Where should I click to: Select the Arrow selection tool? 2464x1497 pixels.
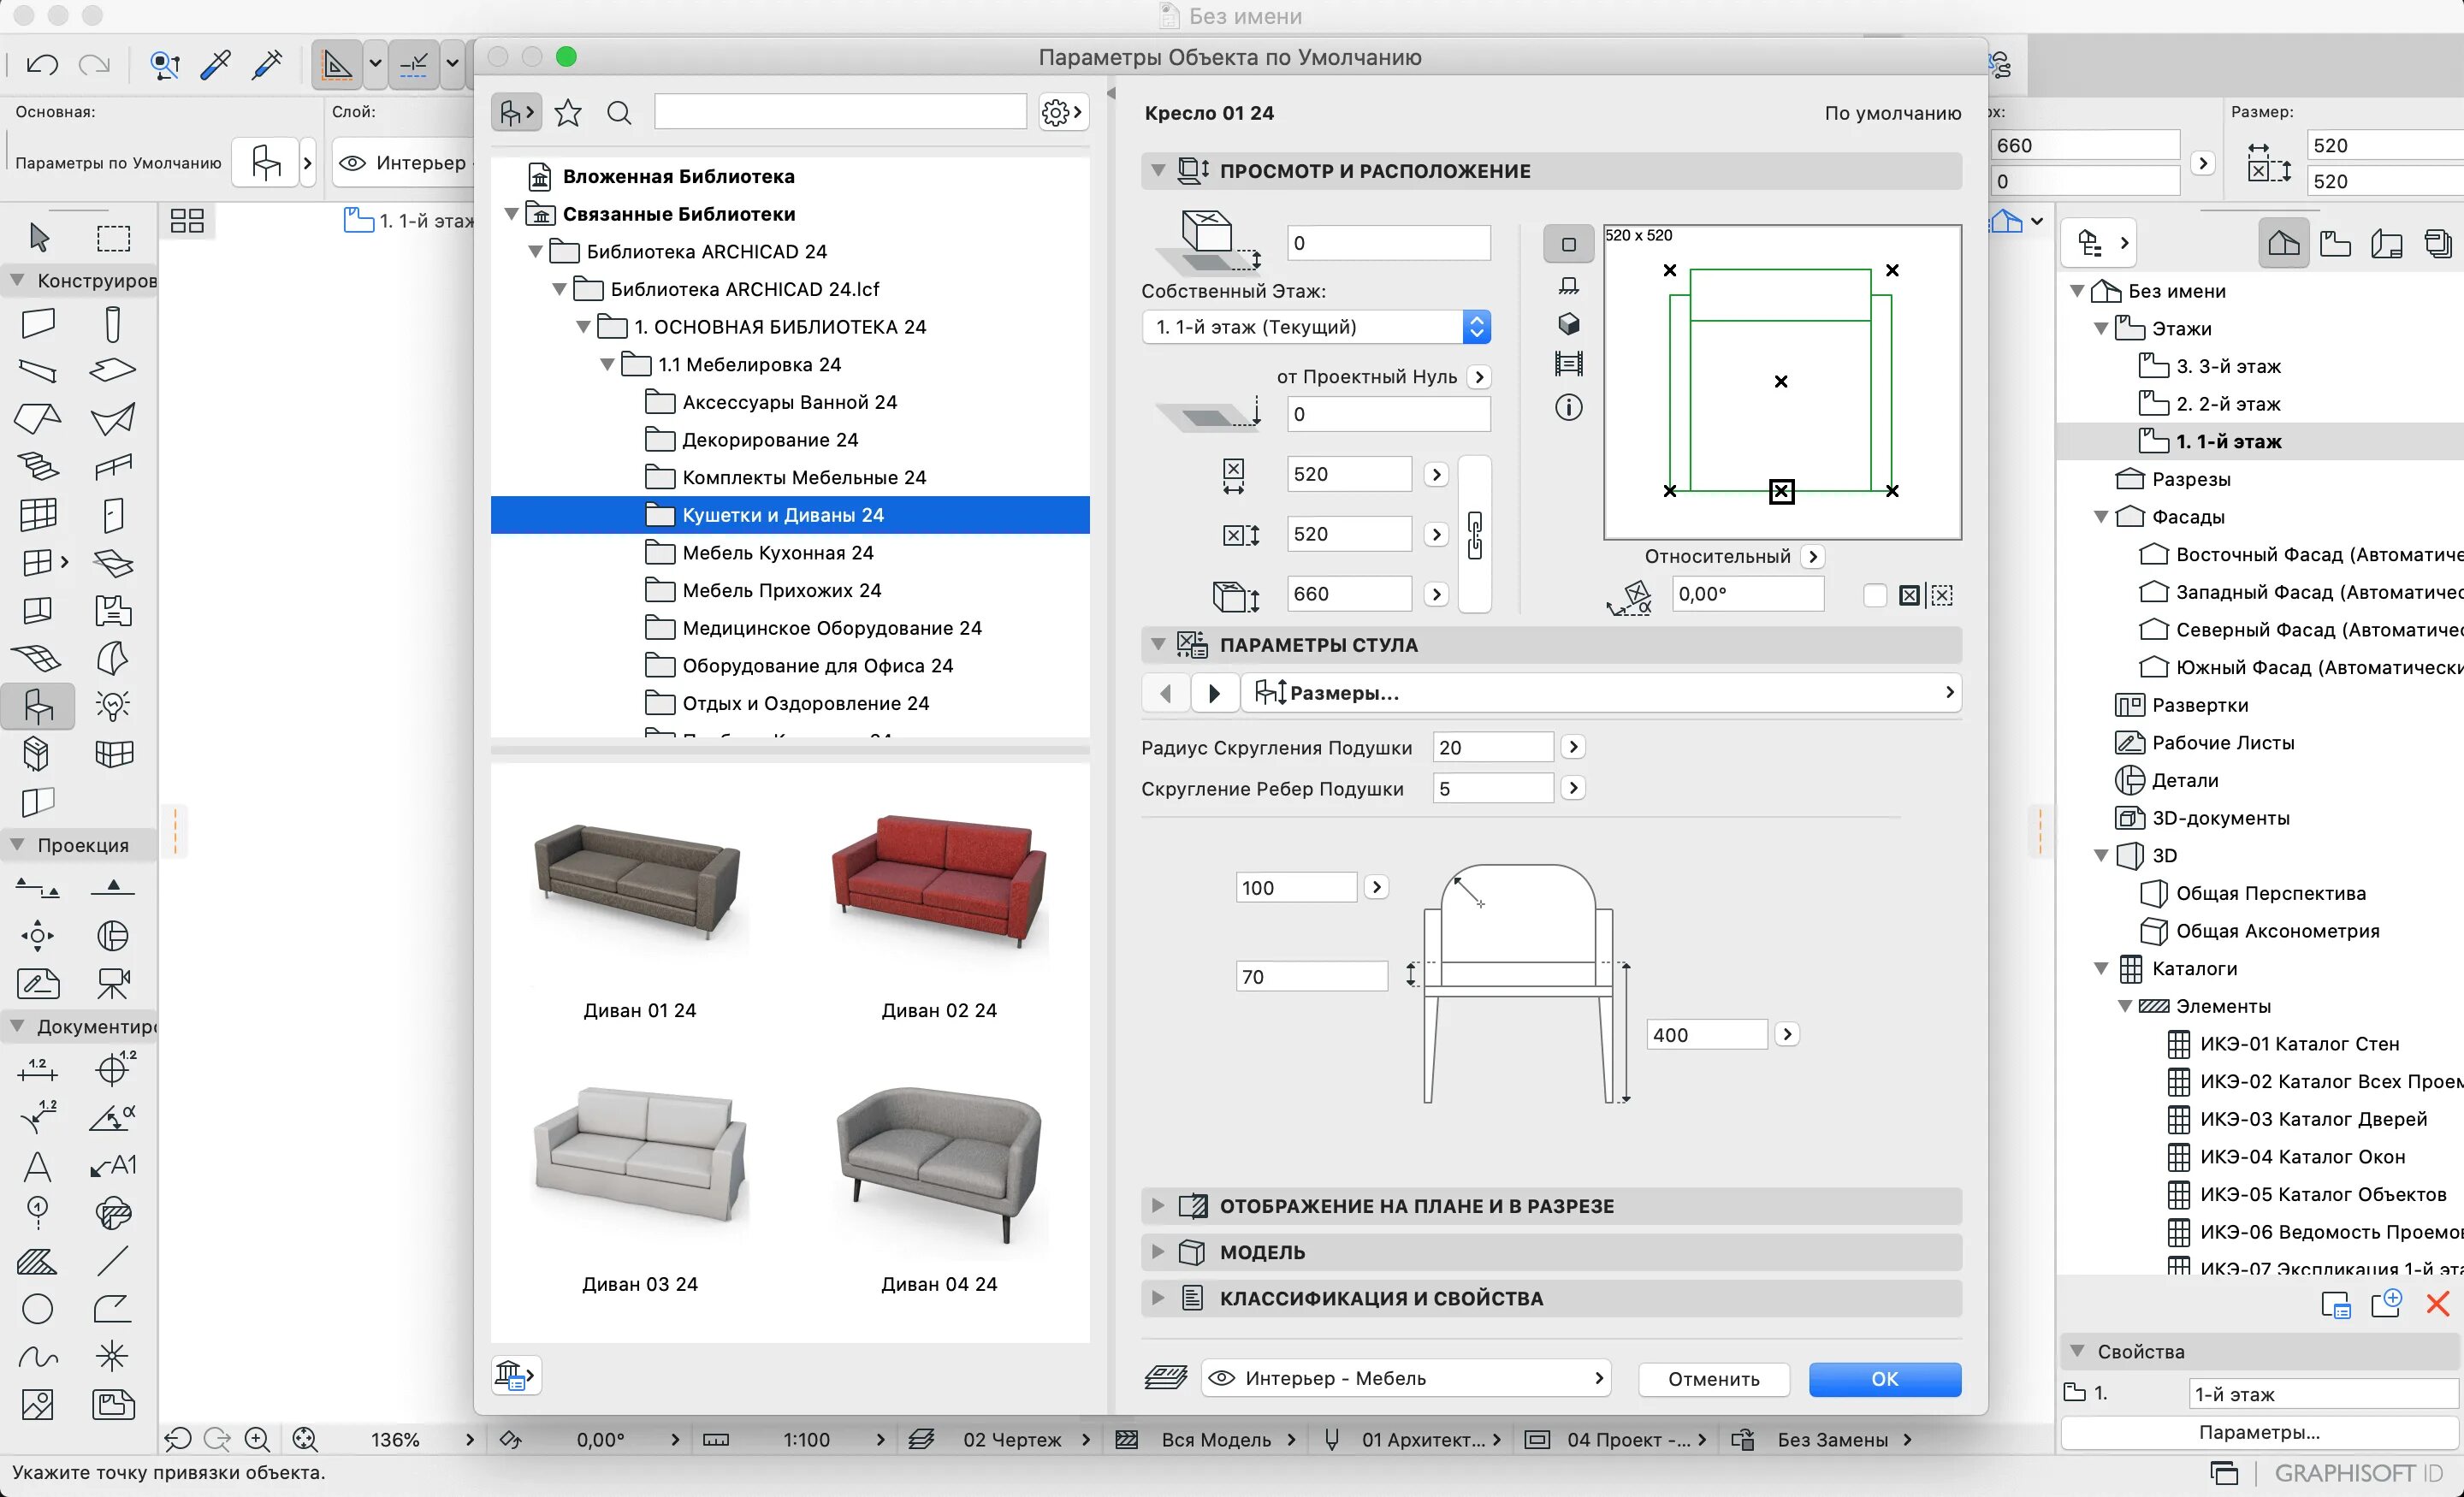click(x=39, y=237)
